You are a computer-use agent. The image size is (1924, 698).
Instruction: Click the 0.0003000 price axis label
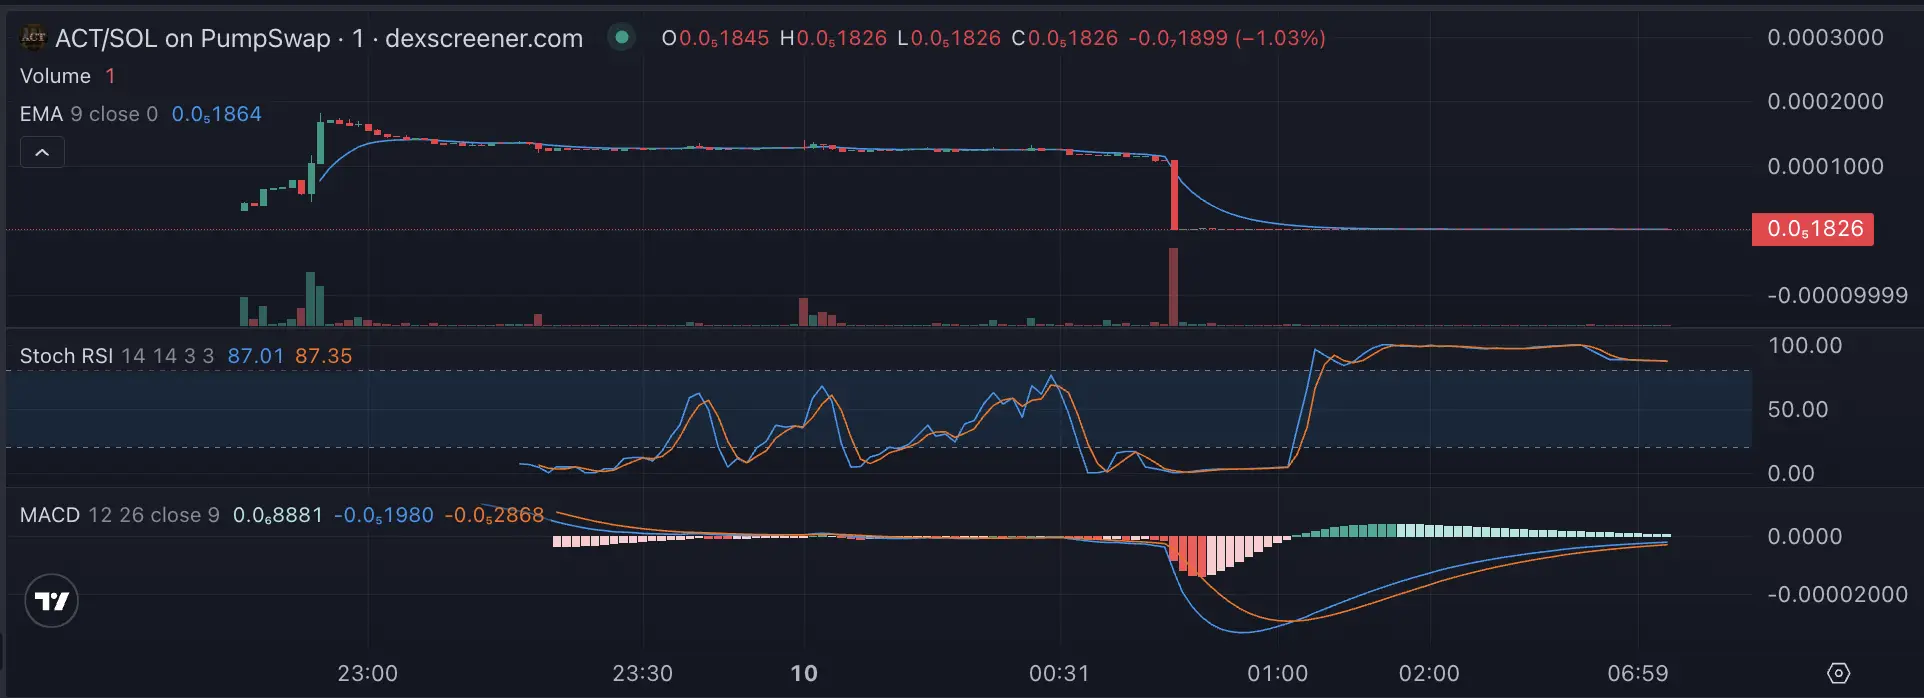pyautogui.click(x=1826, y=38)
